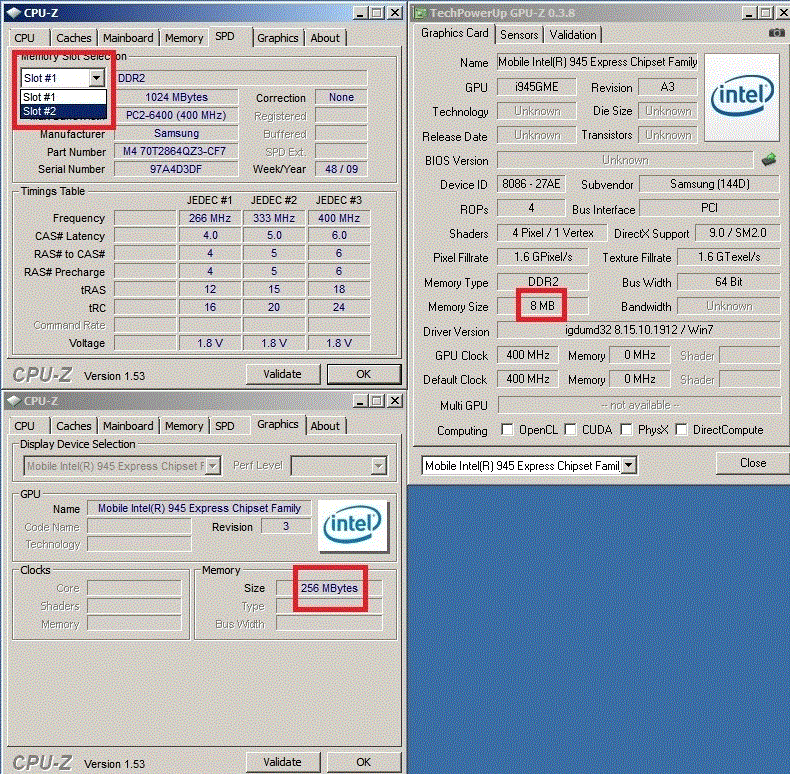Enable the OpenCL checkbox
Image resolution: width=790 pixels, height=774 pixels.
coord(507,430)
